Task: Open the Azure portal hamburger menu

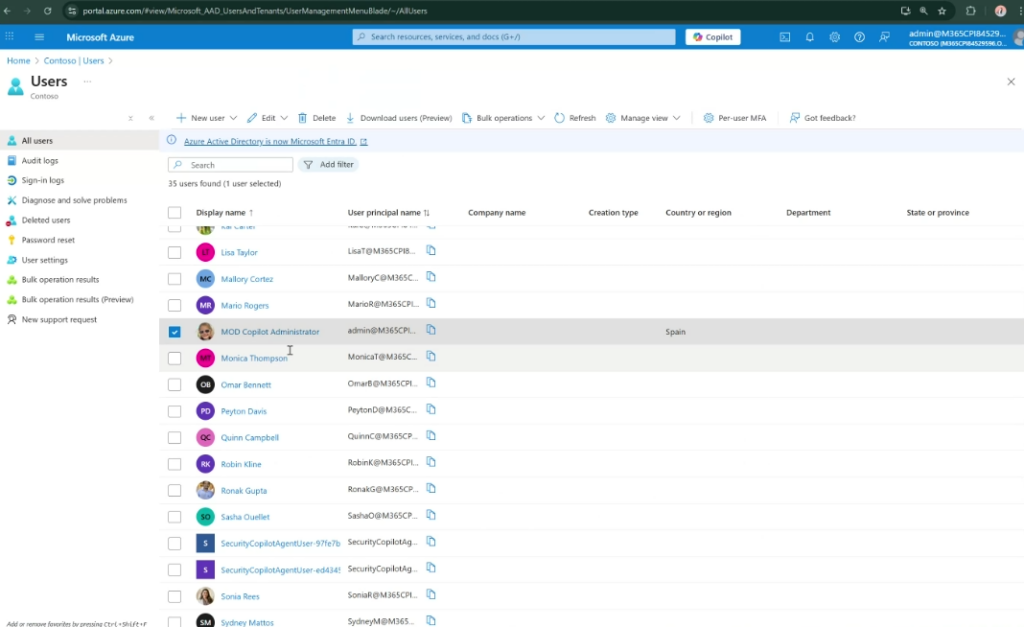Action: (40, 37)
